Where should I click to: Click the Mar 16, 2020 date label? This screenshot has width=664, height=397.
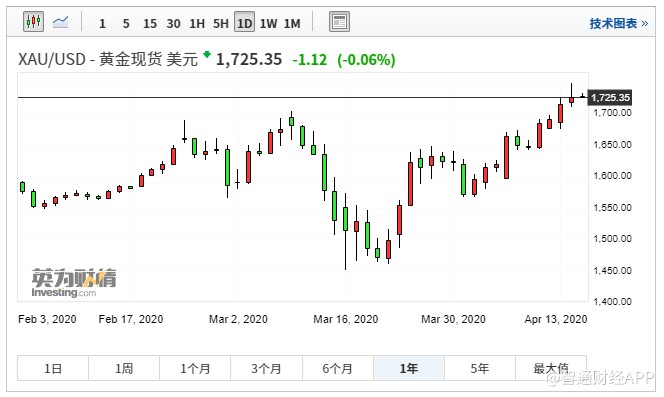point(346,319)
